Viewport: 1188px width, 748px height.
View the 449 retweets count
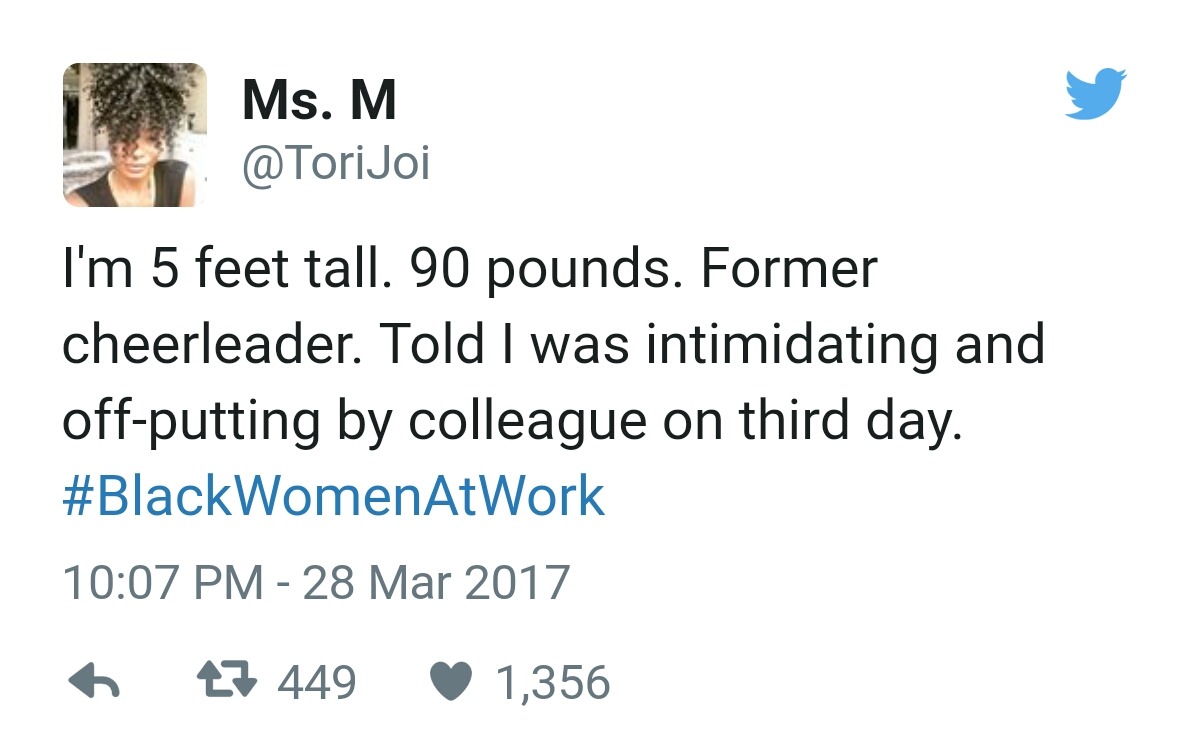click(316, 683)
